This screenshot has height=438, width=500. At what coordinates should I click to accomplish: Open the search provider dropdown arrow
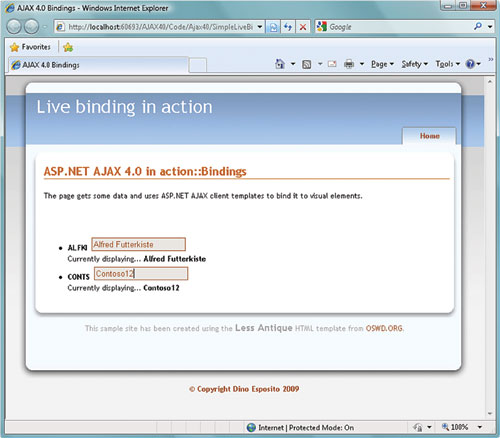click(x=490, y=27)
